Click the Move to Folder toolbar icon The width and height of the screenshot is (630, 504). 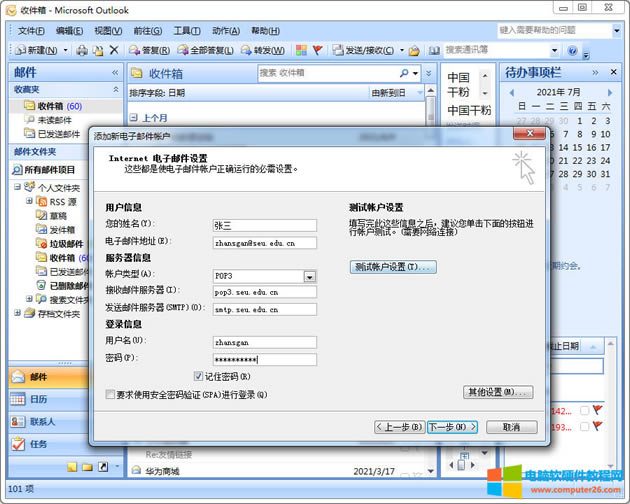click(x=98, y=50)
